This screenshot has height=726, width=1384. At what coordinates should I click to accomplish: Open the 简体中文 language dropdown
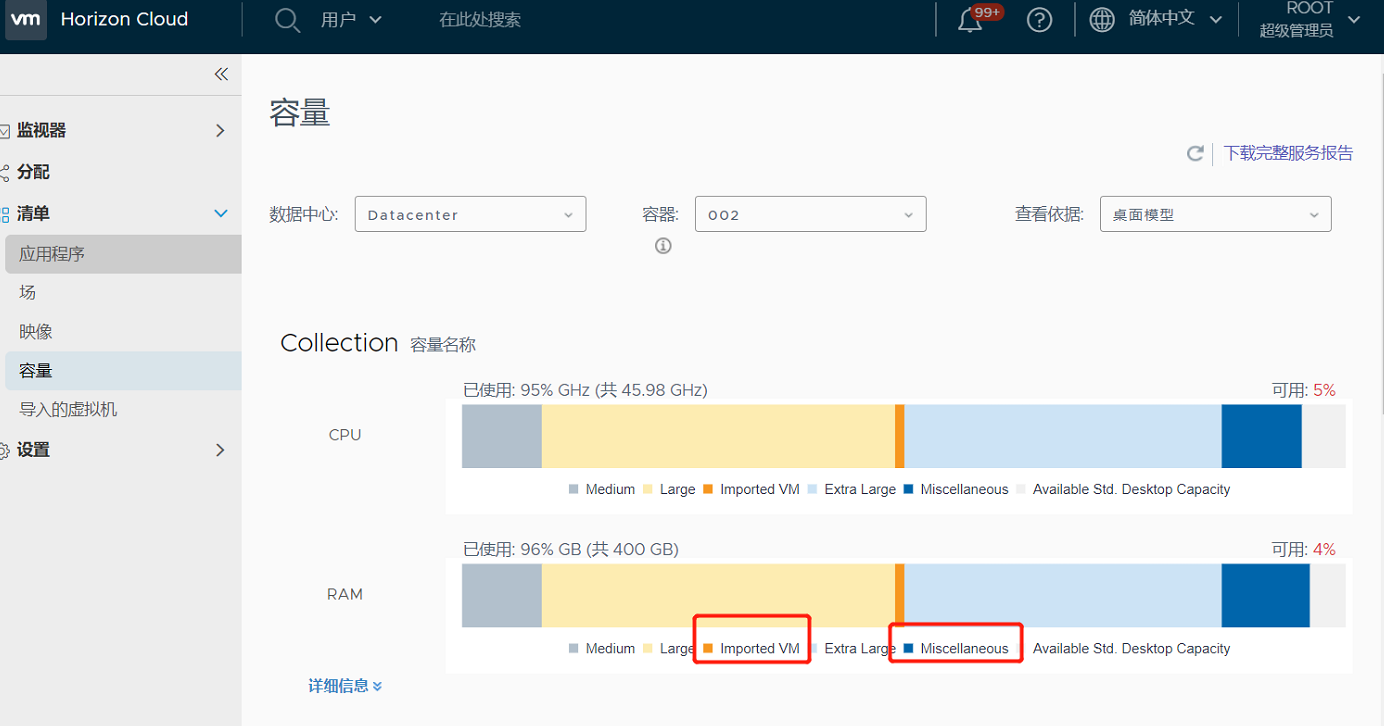click(1175, 19)
